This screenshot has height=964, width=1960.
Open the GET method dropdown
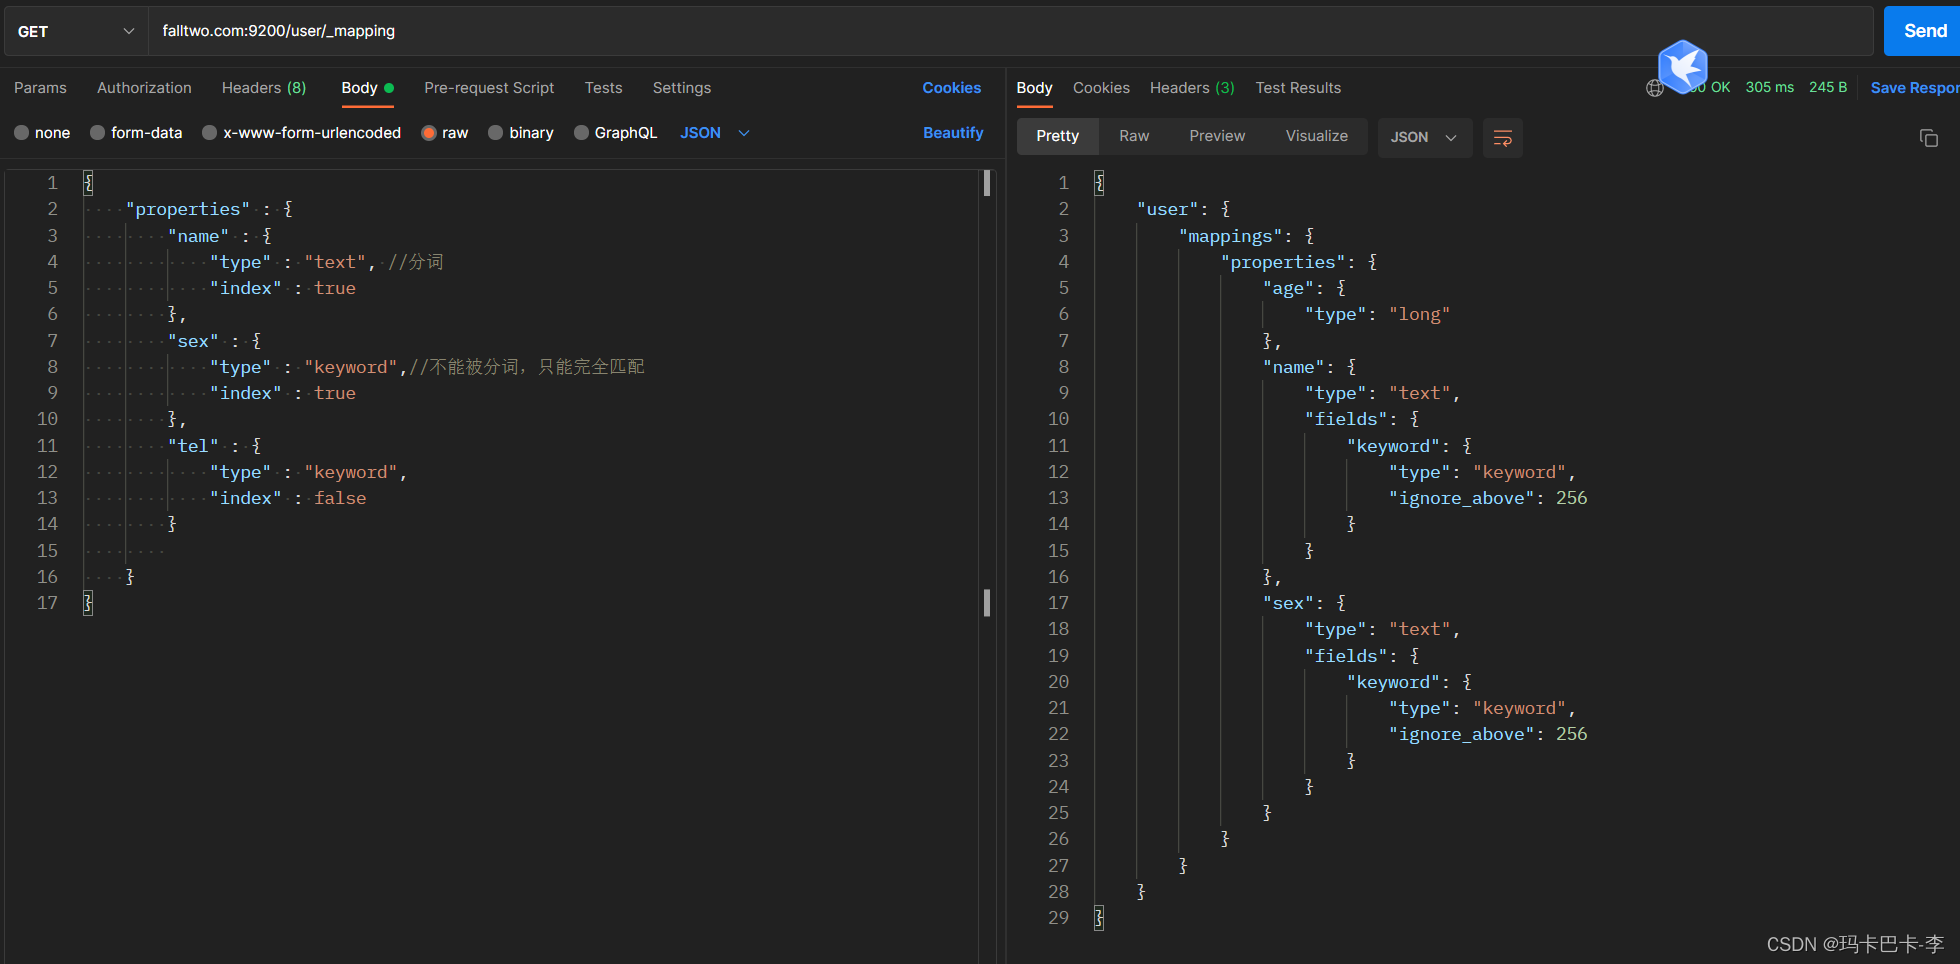[75, 32]
